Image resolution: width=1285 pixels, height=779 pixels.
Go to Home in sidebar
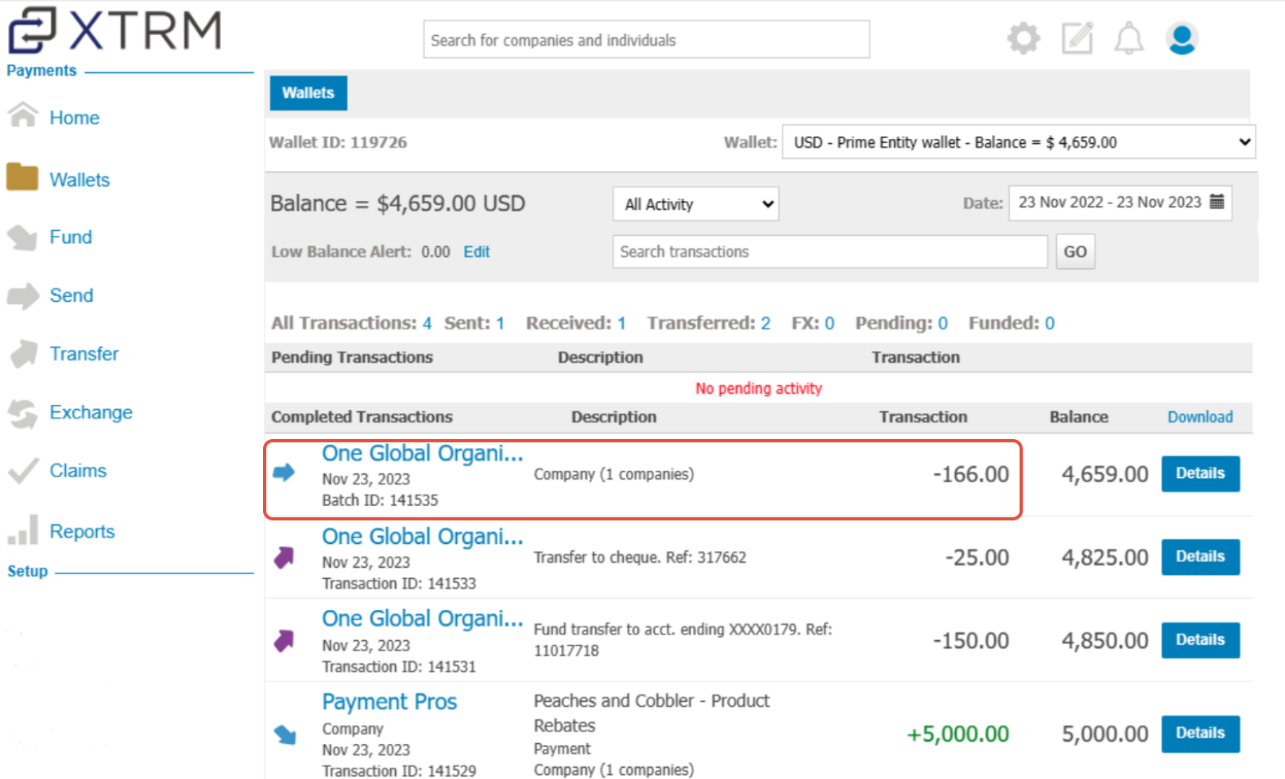click(x=74, y=118)
